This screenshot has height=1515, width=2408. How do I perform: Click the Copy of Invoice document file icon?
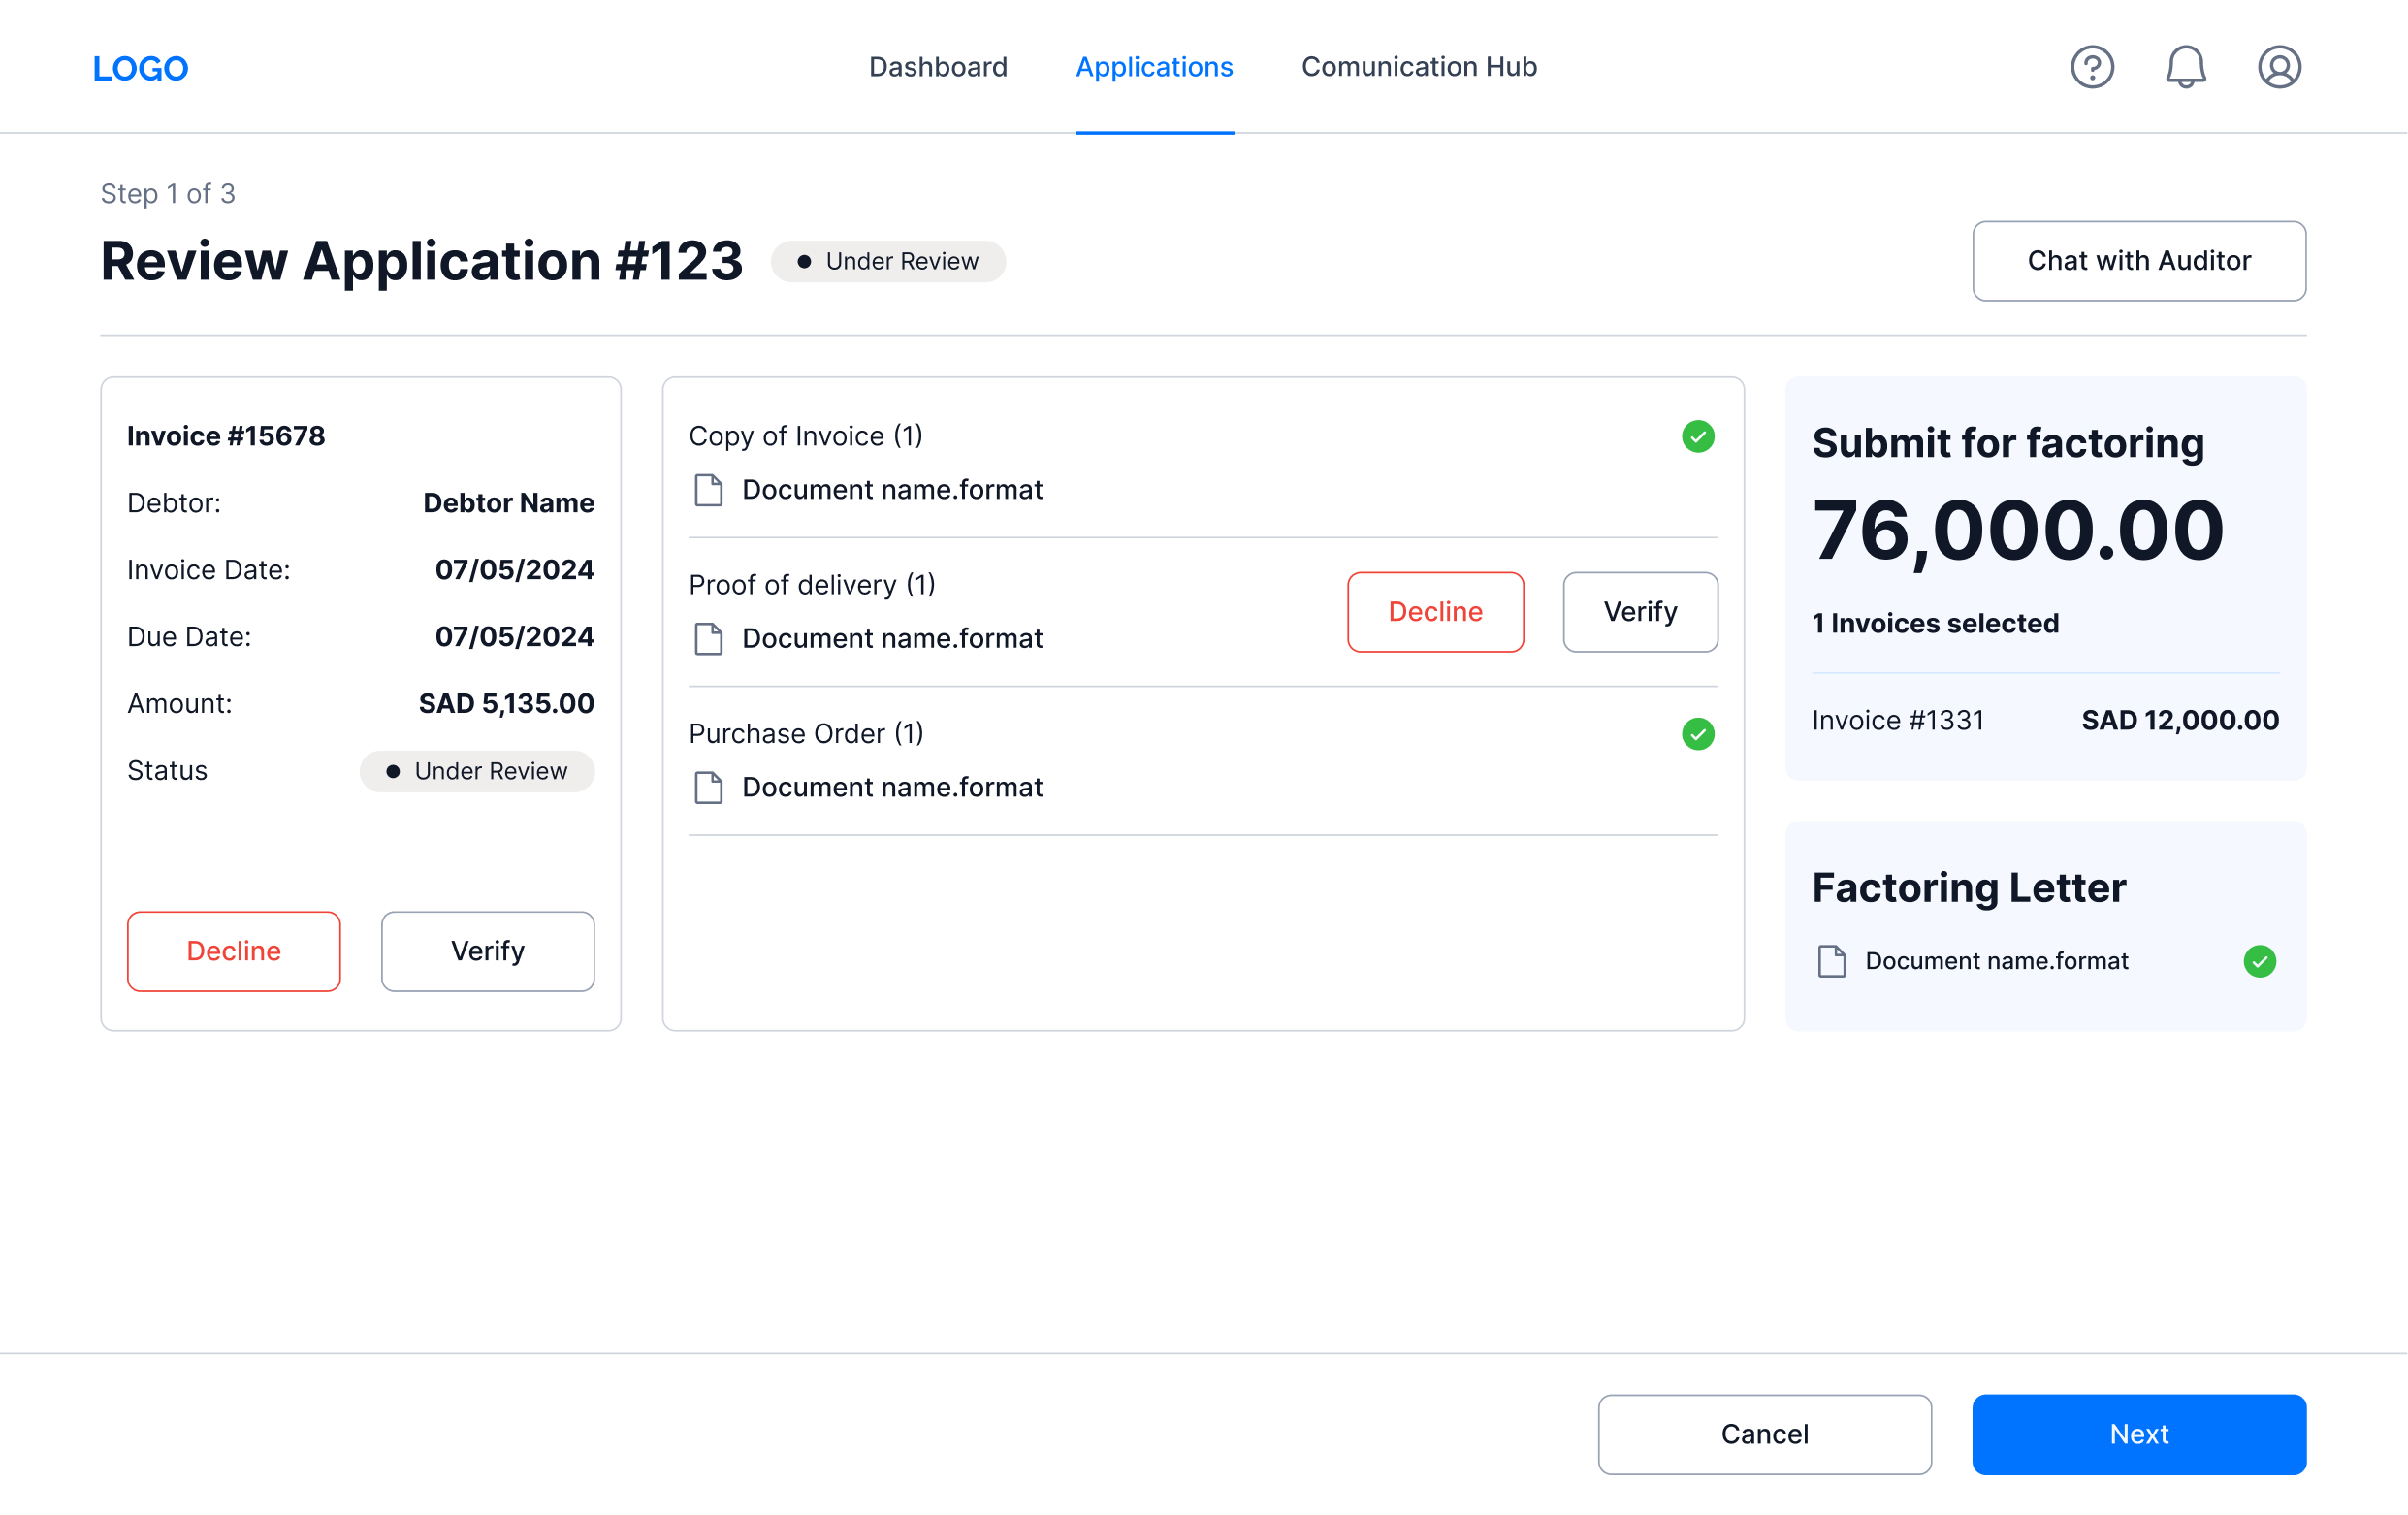click(x=709, y=490)
